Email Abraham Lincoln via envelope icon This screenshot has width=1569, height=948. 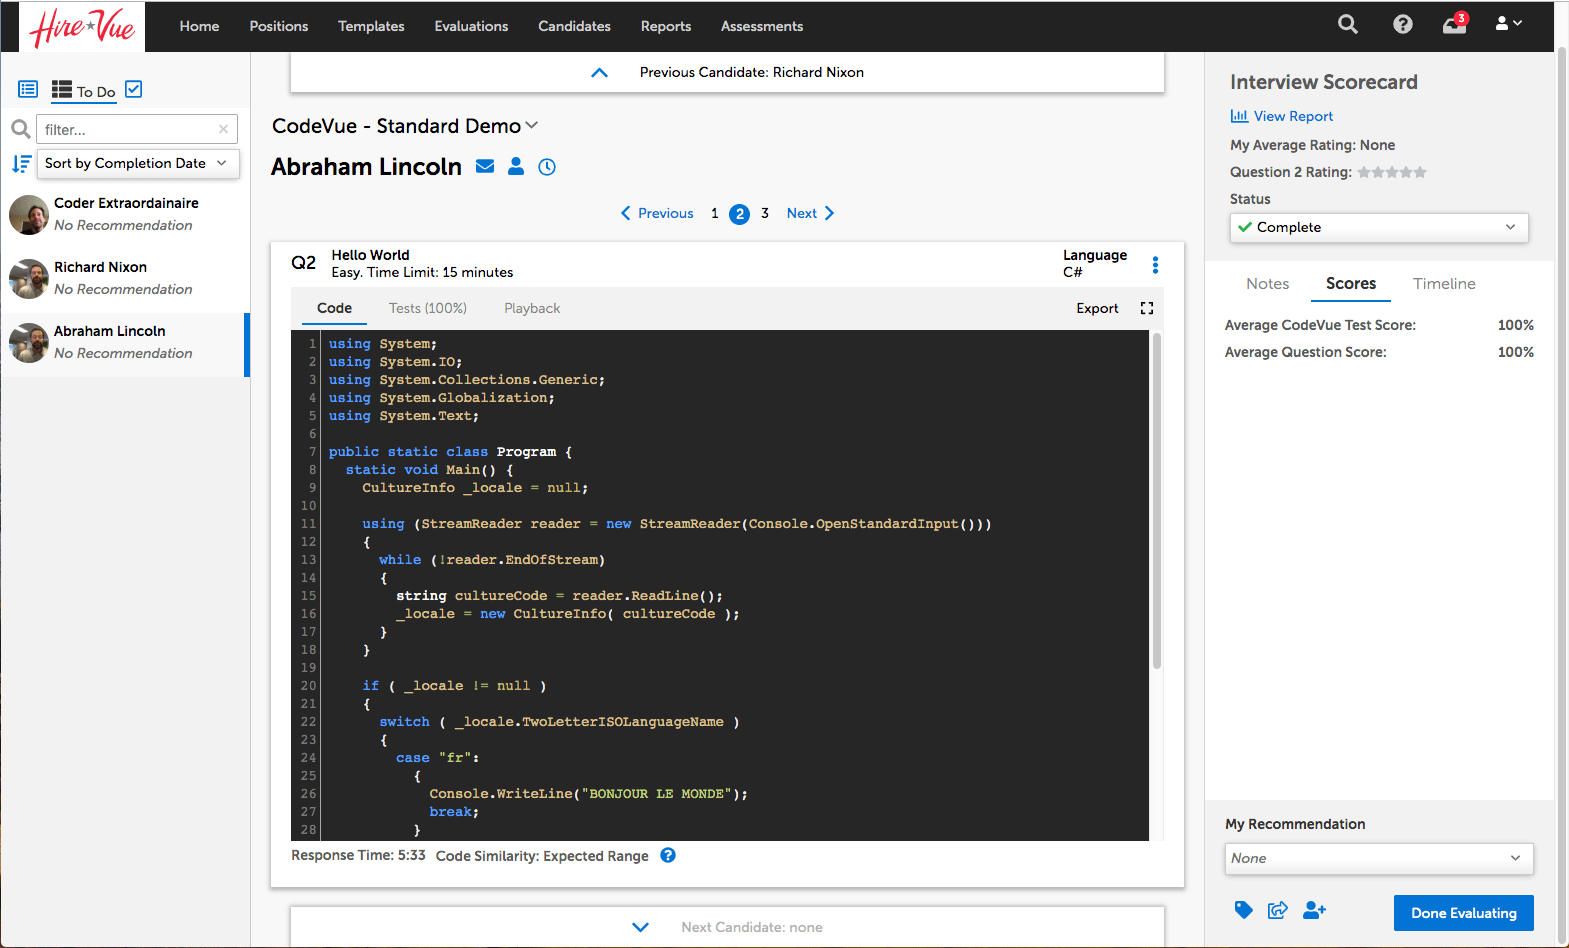click(x=485, y=167)
